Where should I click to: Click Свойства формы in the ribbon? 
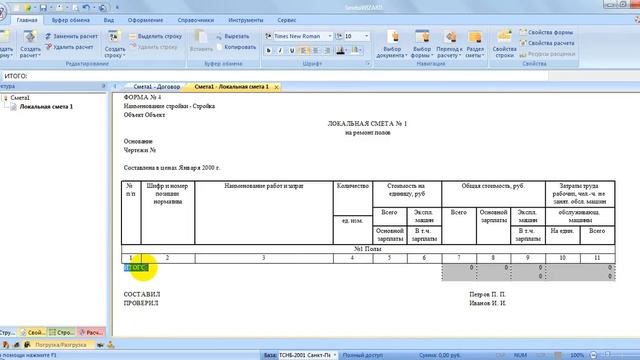click(547, 32)
